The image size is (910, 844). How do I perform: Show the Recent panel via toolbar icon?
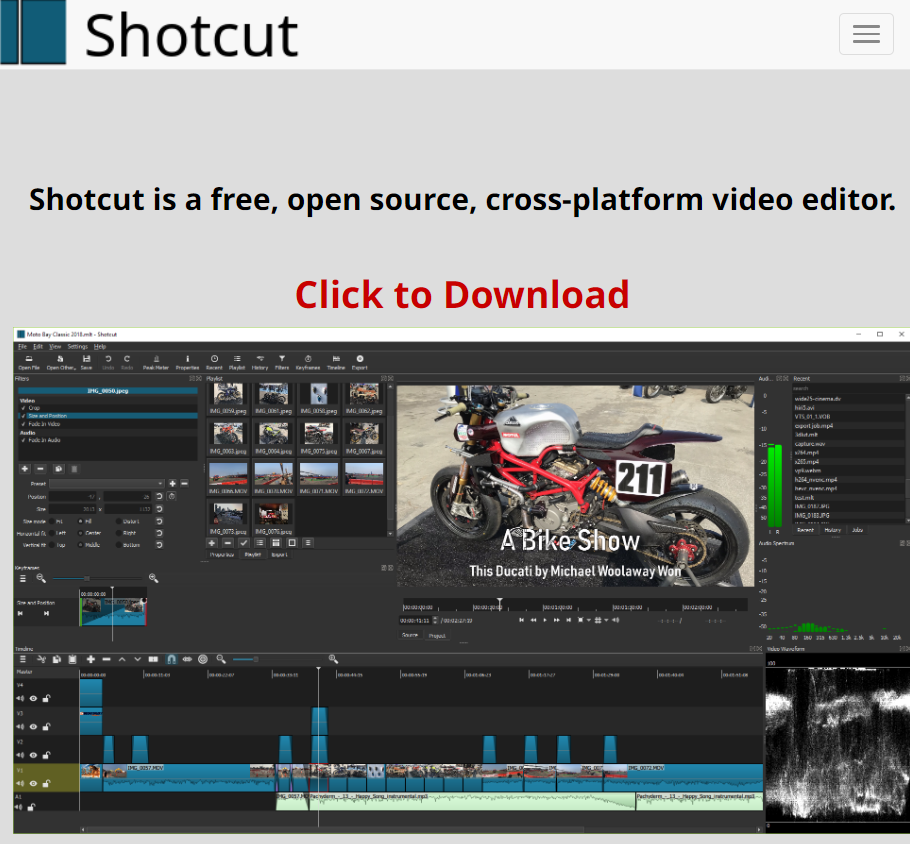(x=214, y=362)
